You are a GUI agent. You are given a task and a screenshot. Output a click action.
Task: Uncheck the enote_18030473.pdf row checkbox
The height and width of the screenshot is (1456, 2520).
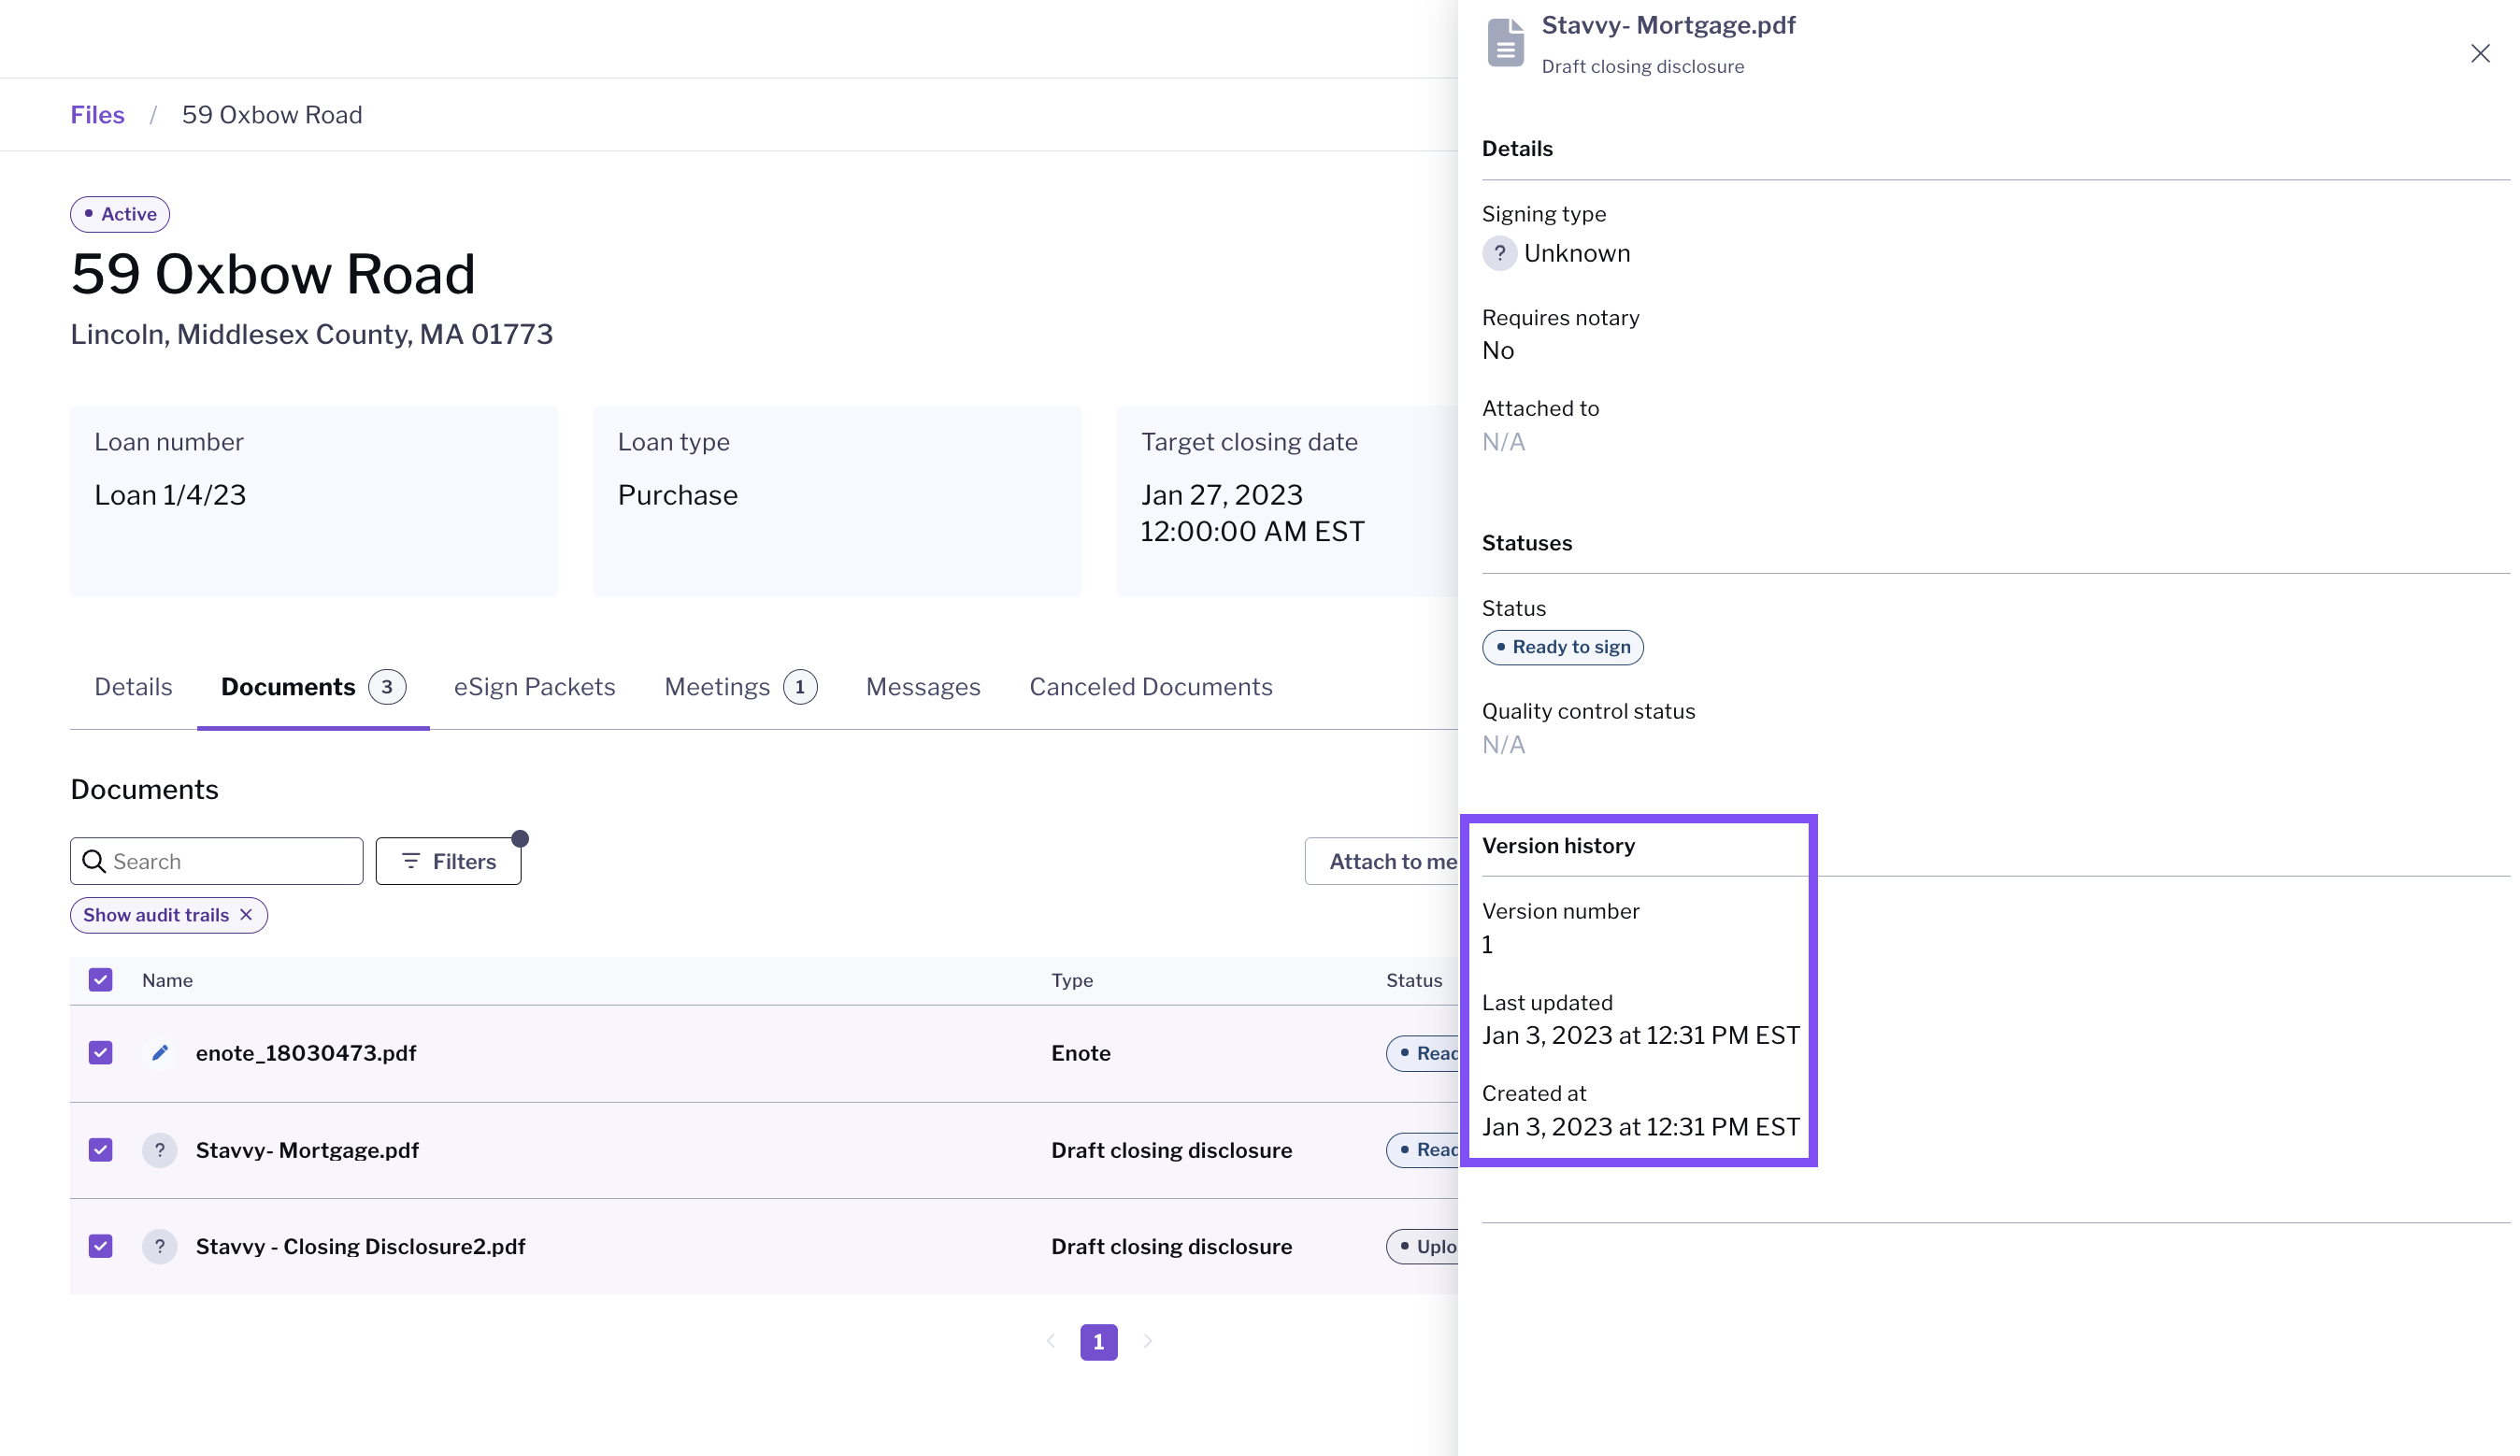point(100,1053)
